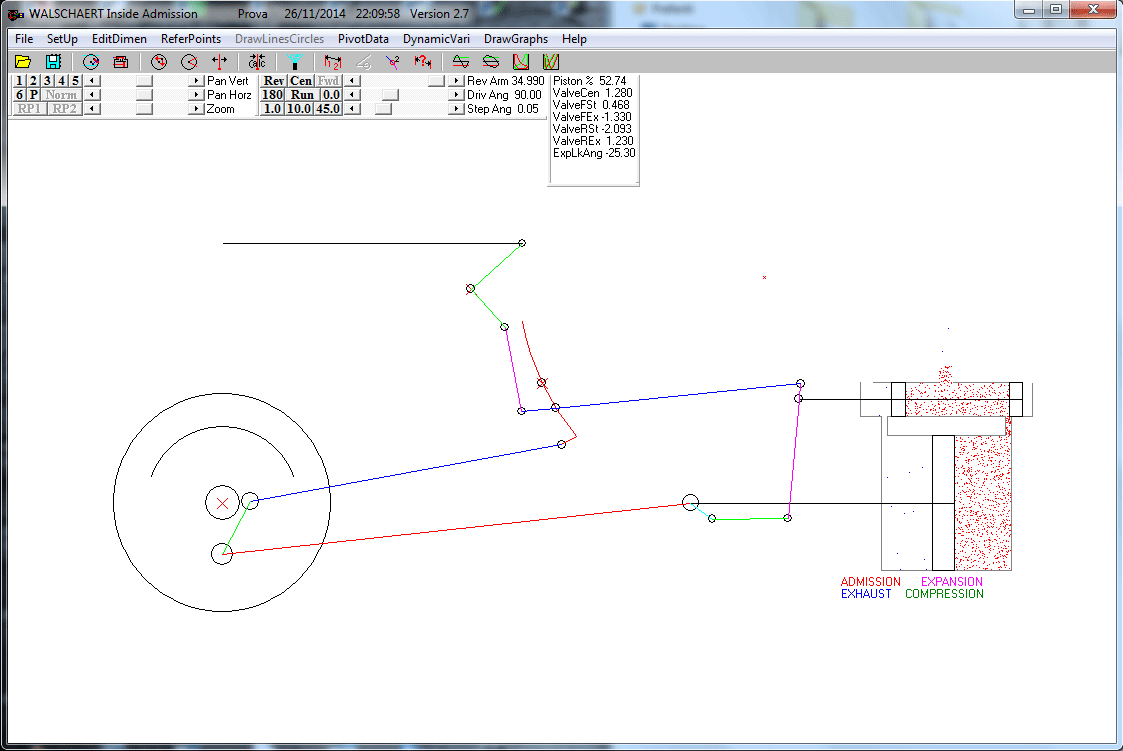Open file with the yellow folder icon

pyautogui.click(x=23, y=62)
